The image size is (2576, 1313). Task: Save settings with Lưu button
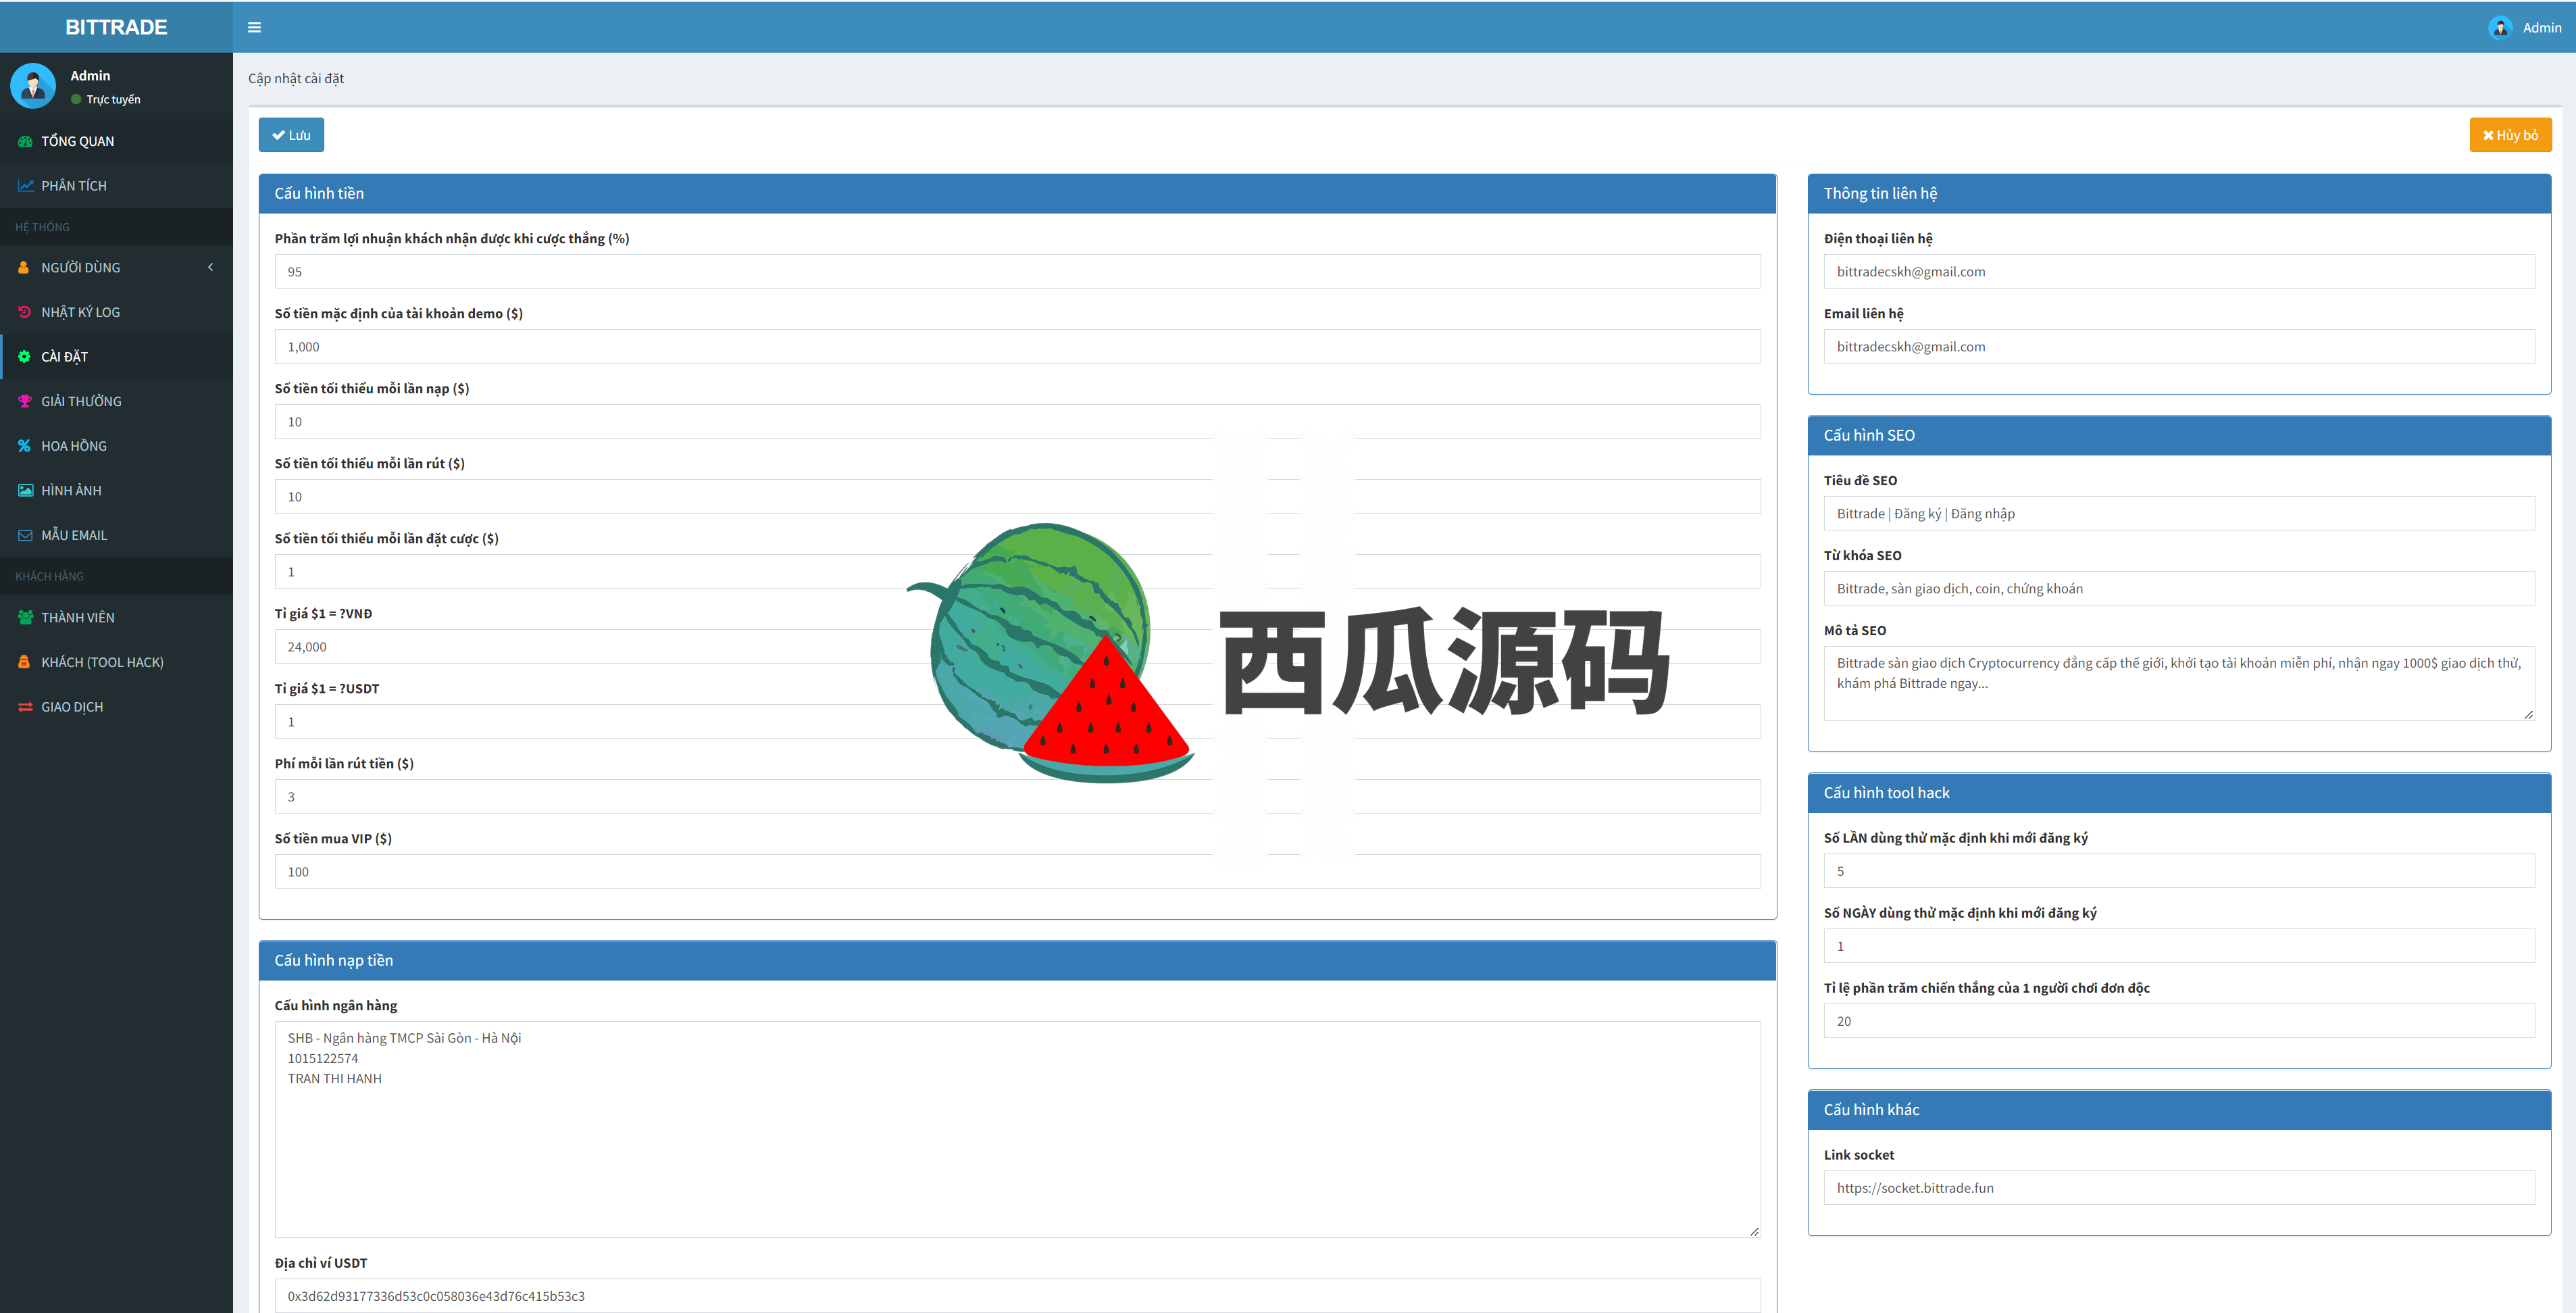(291, 135)
